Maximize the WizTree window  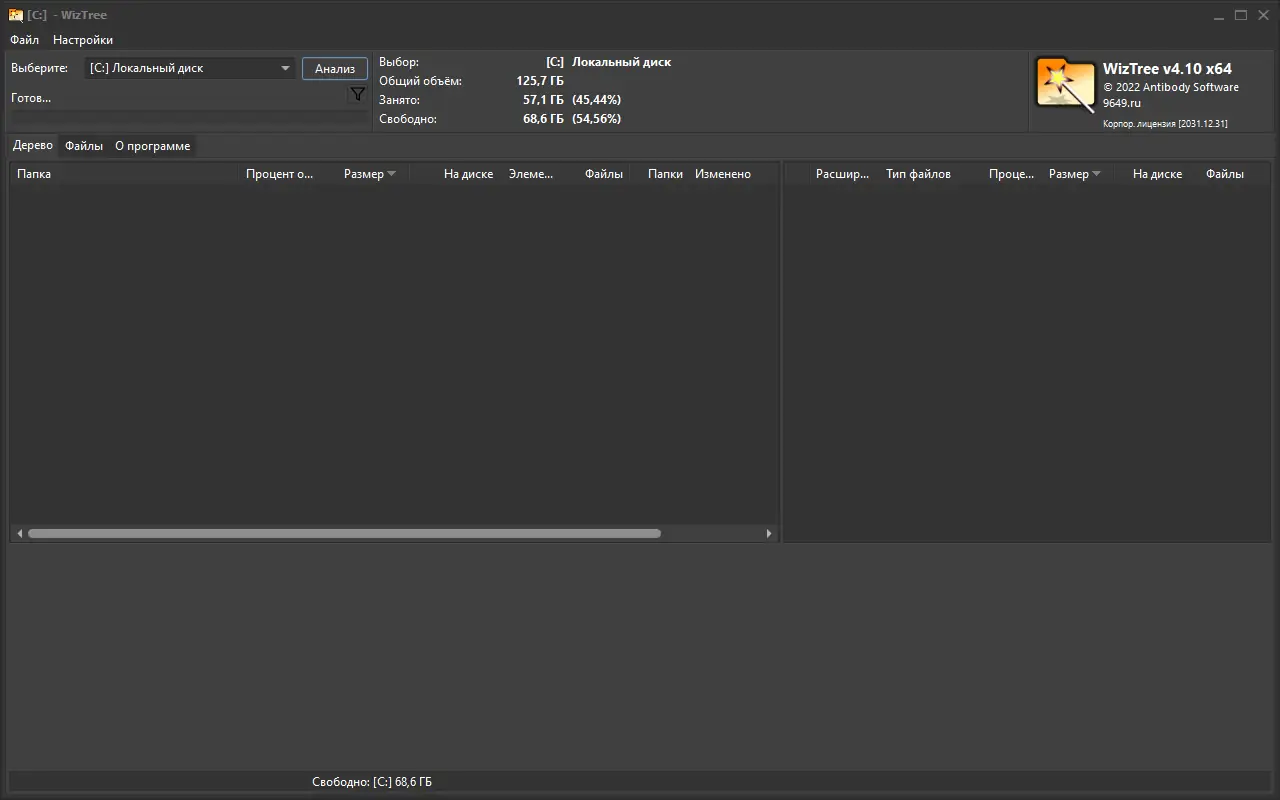click(x=1241, y=15)
